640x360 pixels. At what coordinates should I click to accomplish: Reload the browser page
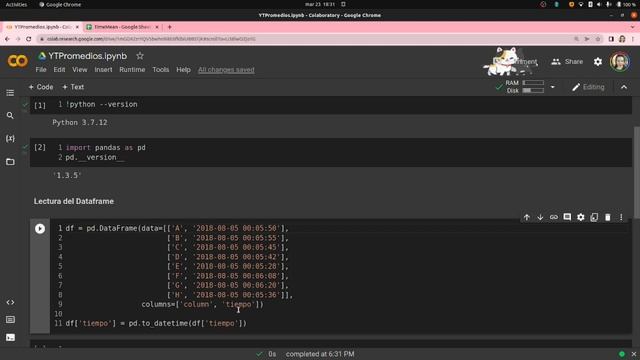[x=29, y=39]
